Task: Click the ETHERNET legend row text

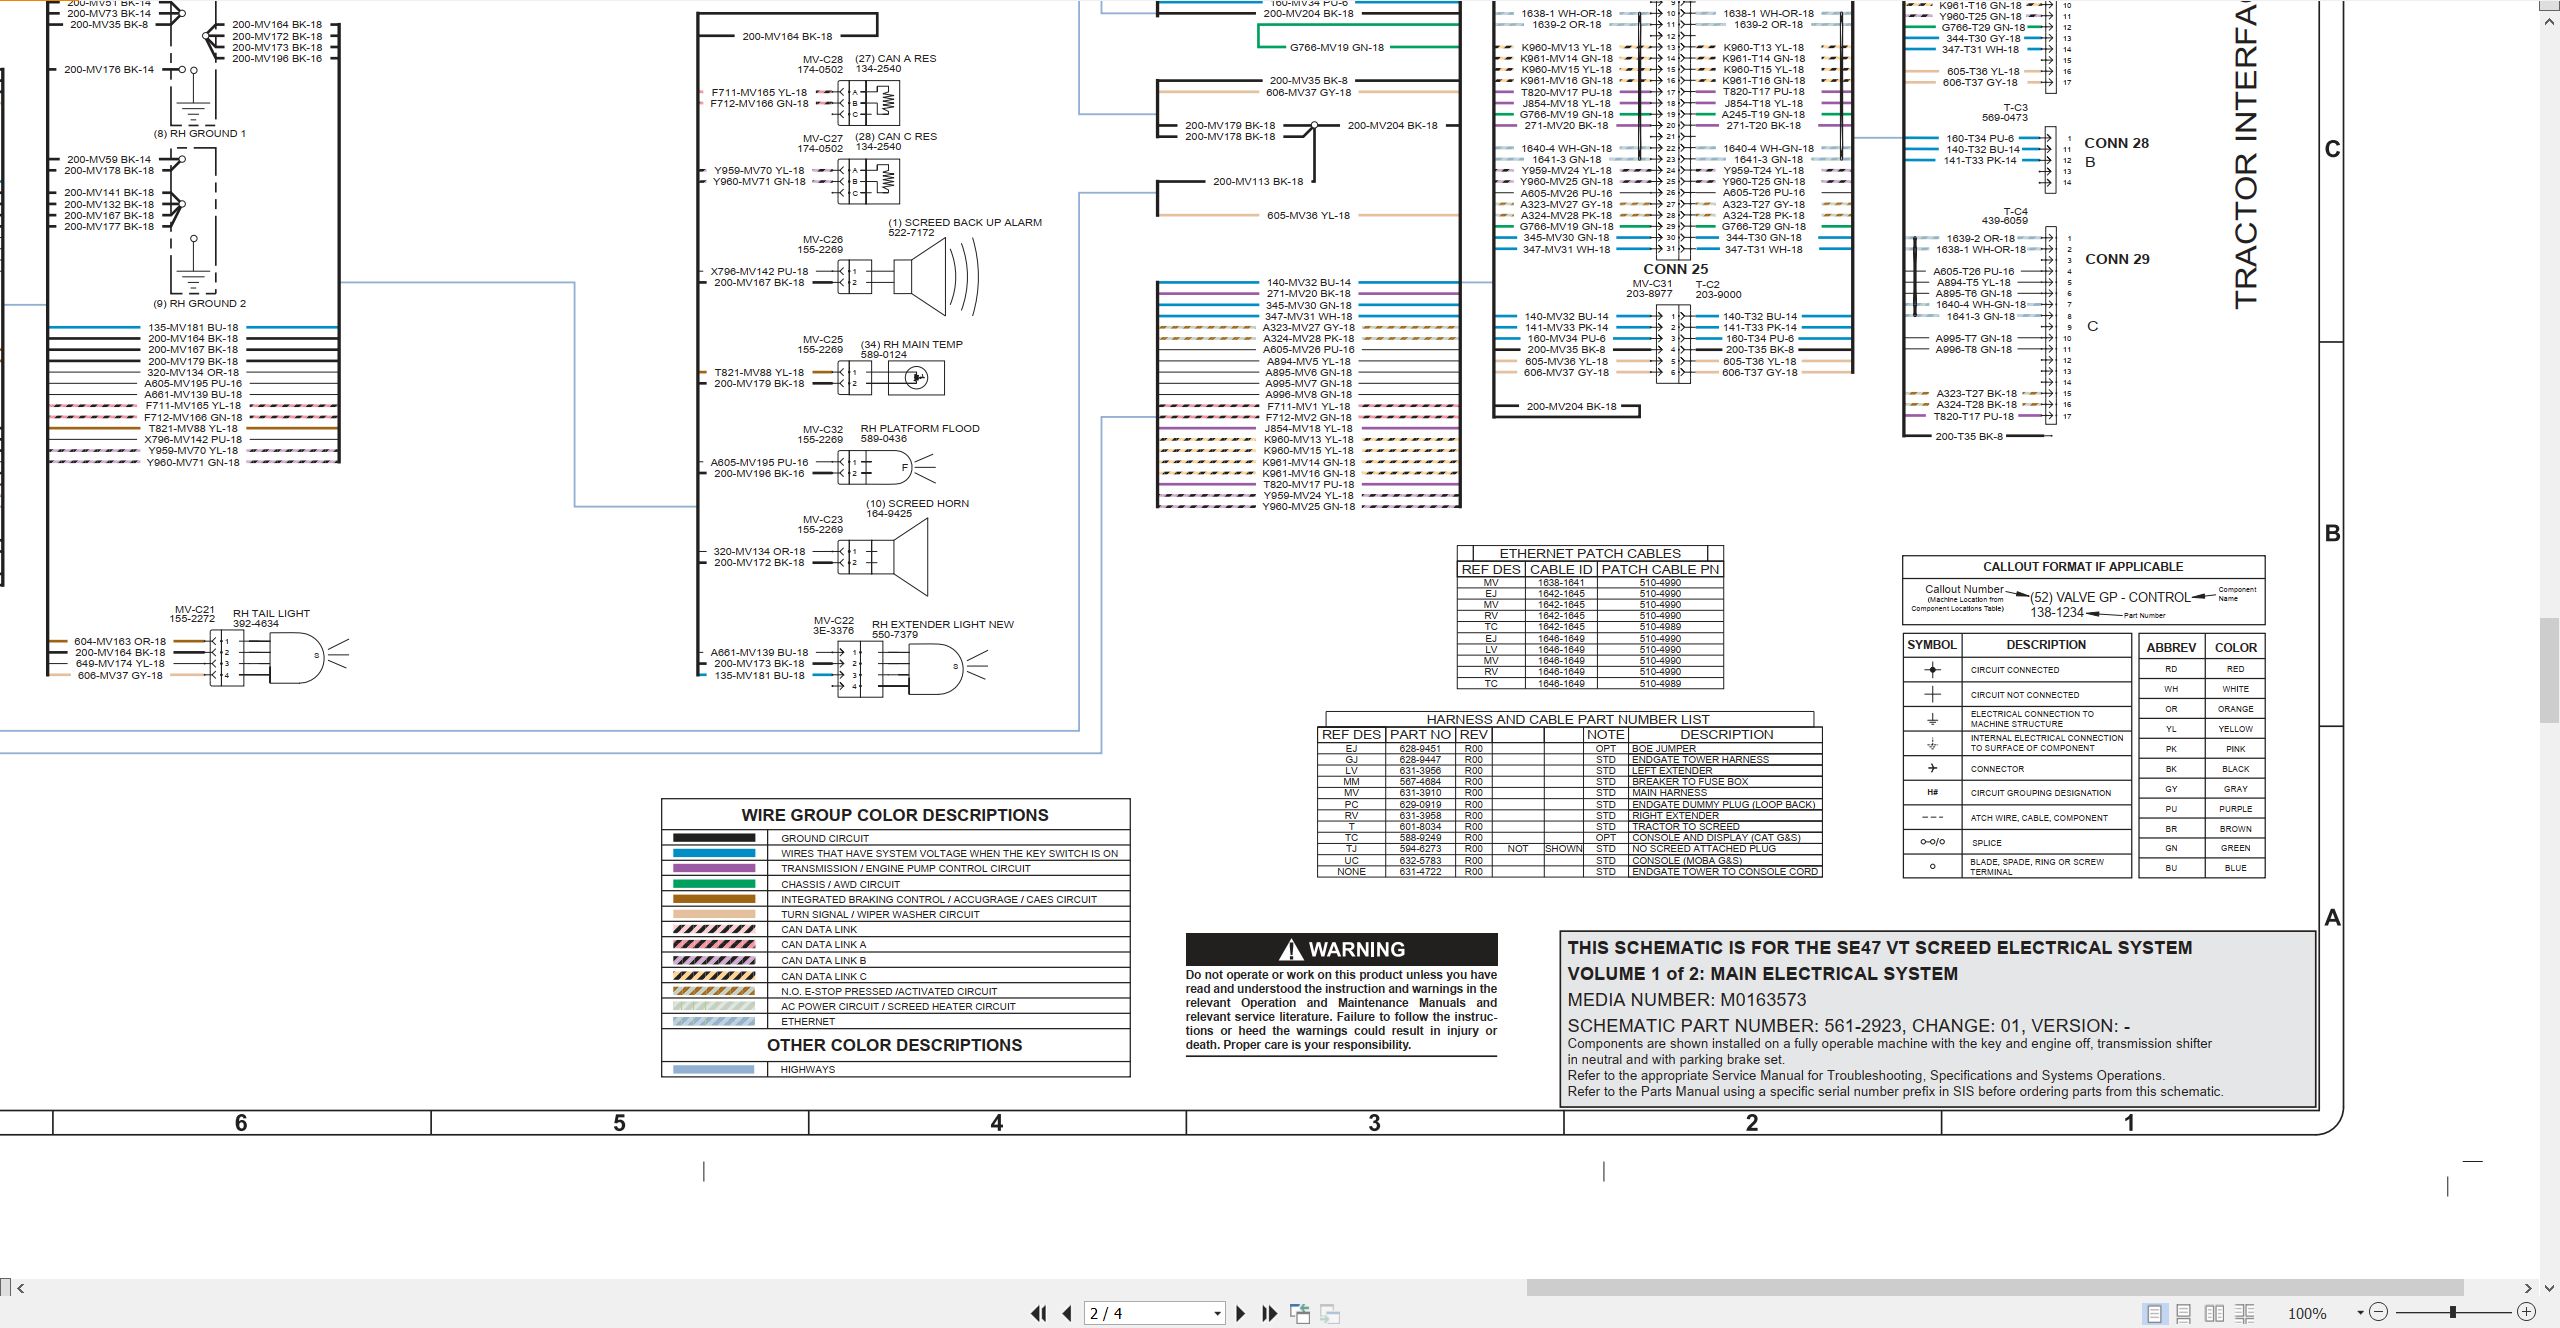Action: [x=808, y=1022]
